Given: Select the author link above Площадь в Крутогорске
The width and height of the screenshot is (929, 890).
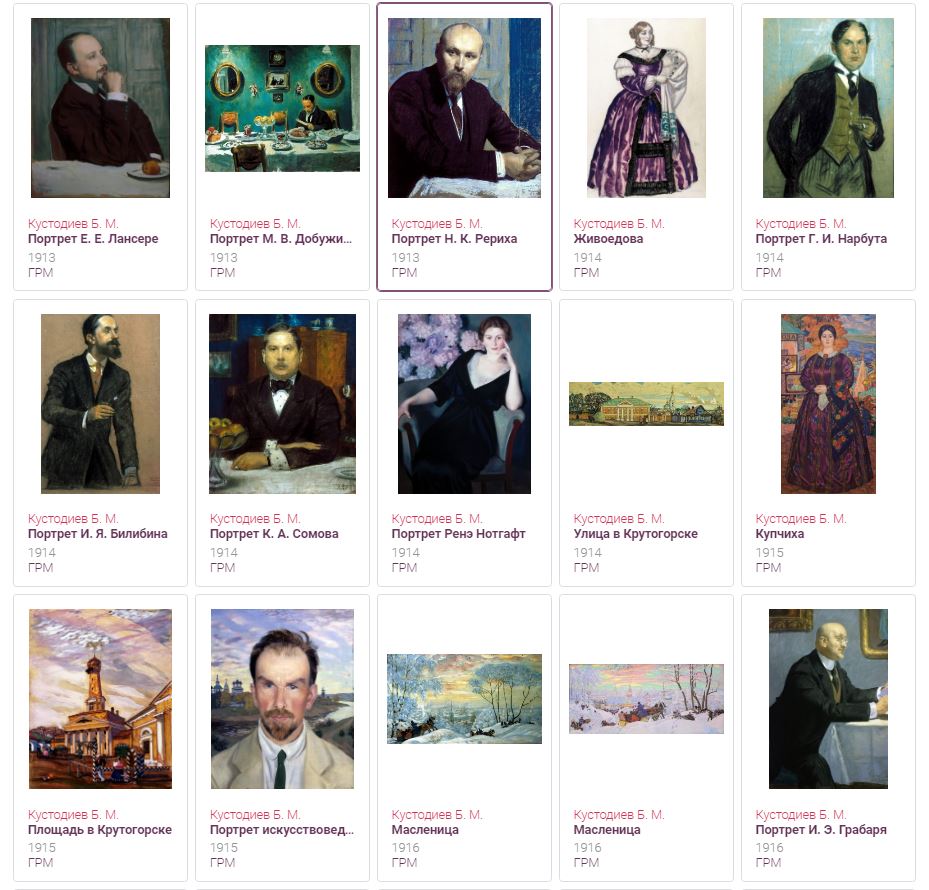Looking at the screenshot, I should (73, 815).
